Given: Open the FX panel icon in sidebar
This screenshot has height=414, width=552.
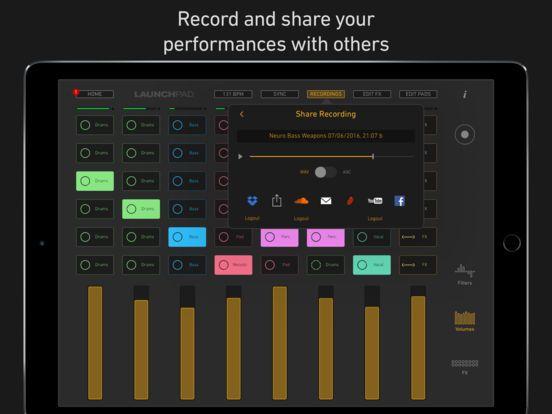Looking at the screenshot, I should point(465,366).
